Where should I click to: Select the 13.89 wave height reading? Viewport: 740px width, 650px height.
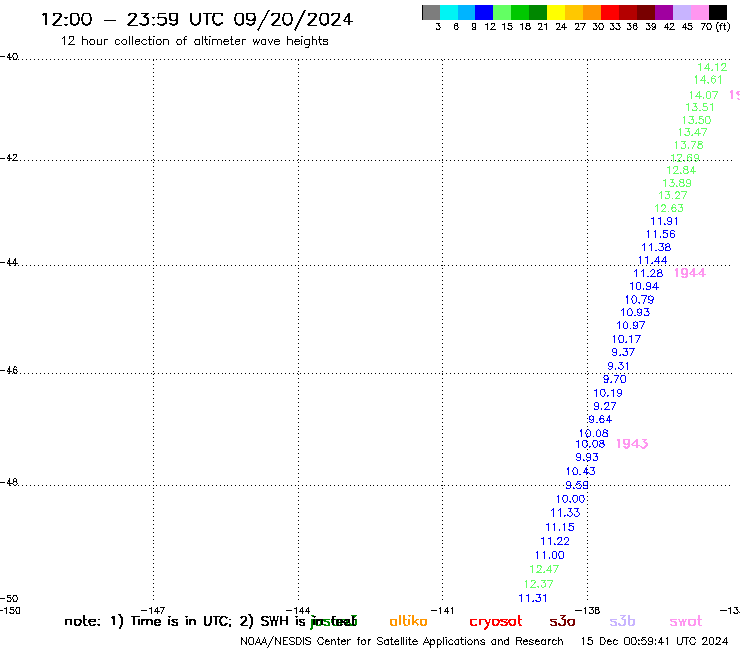(x=677, y=183)
